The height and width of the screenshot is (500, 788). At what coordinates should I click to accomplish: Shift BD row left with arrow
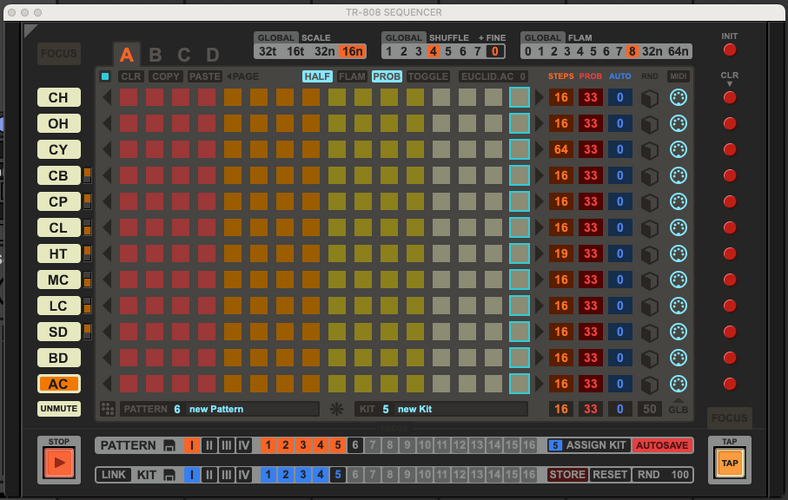pyautogui.click(x=107, y=358)
